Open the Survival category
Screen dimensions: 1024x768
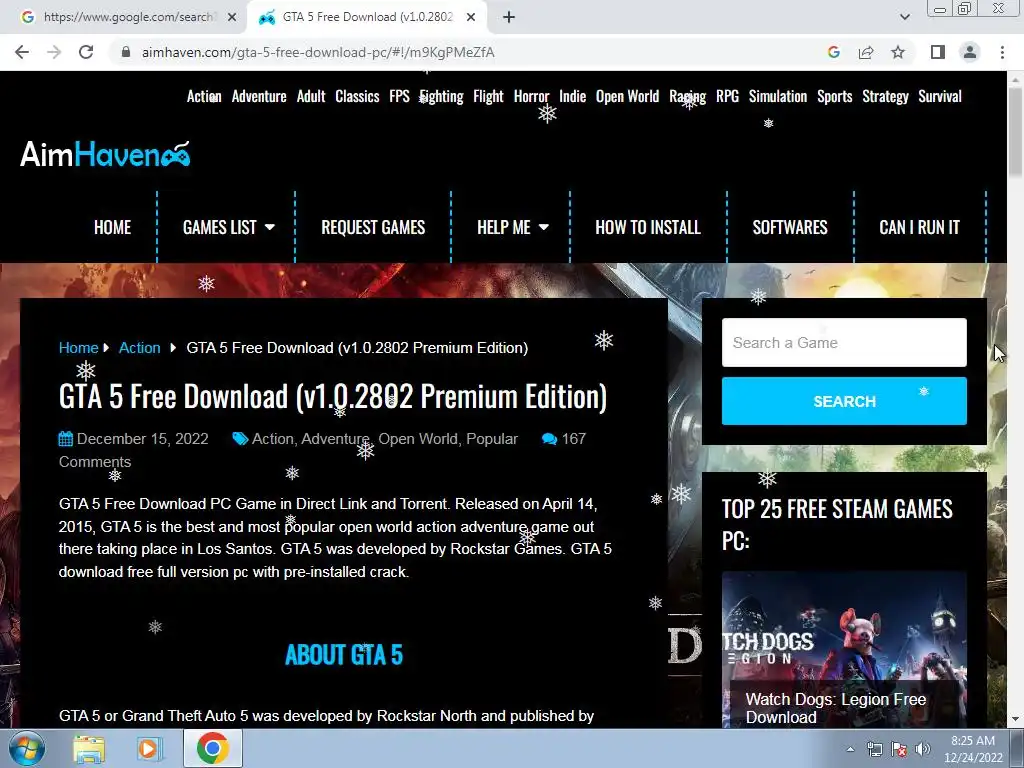[939, 97]
